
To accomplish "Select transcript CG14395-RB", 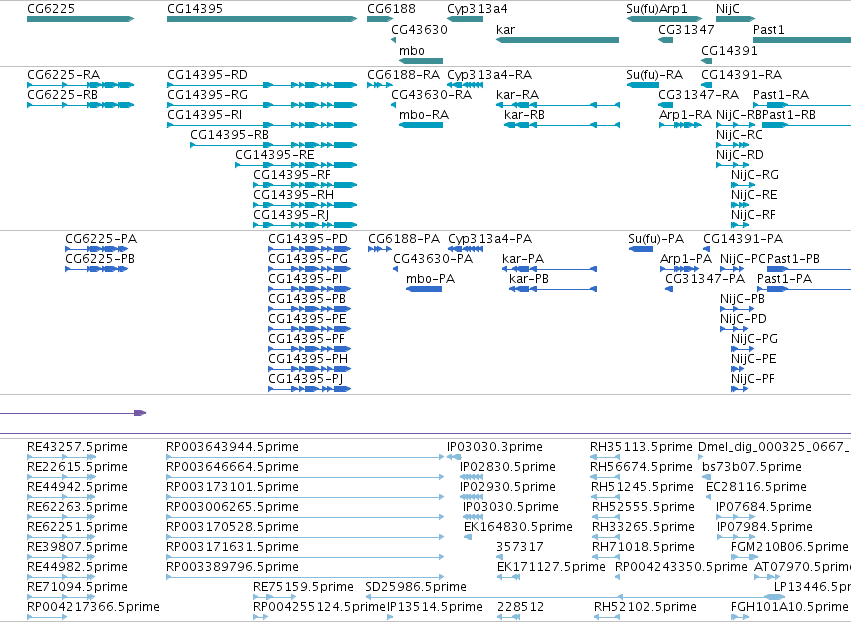I will click(274, 145).
